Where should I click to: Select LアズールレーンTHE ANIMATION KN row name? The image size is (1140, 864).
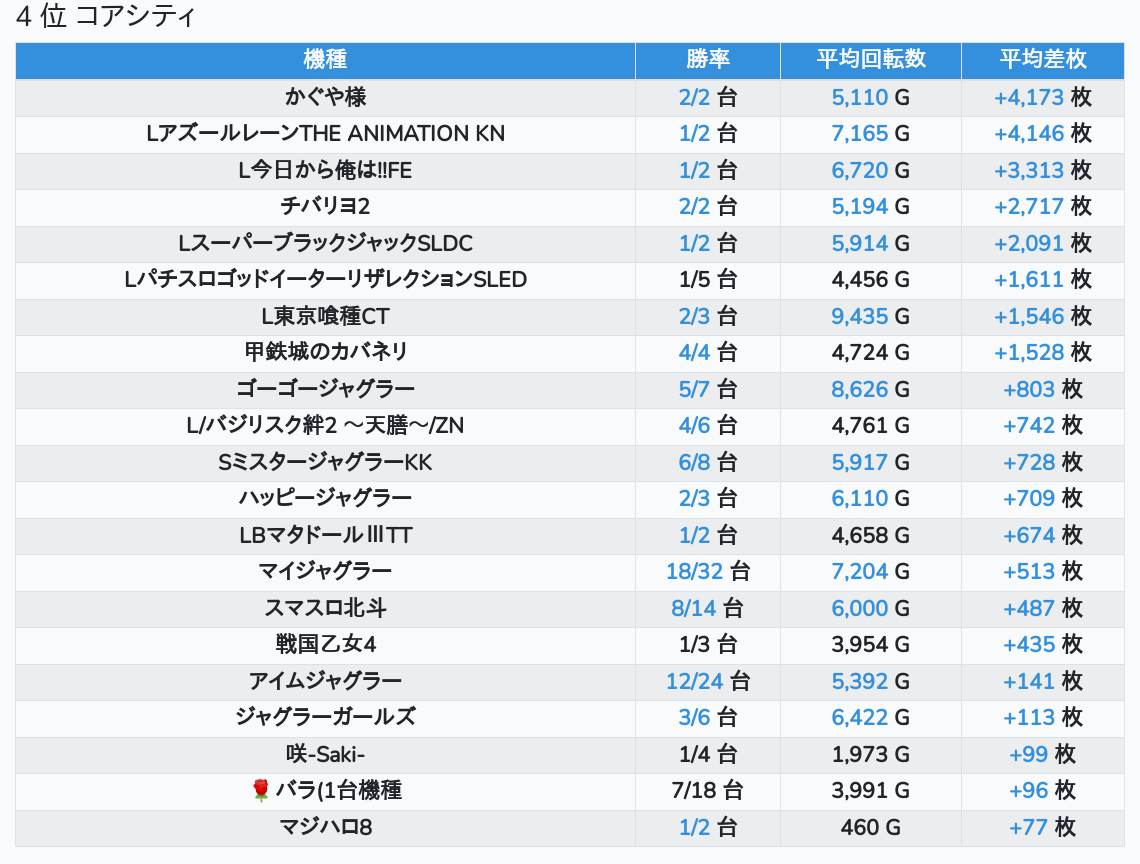[325, 134]
